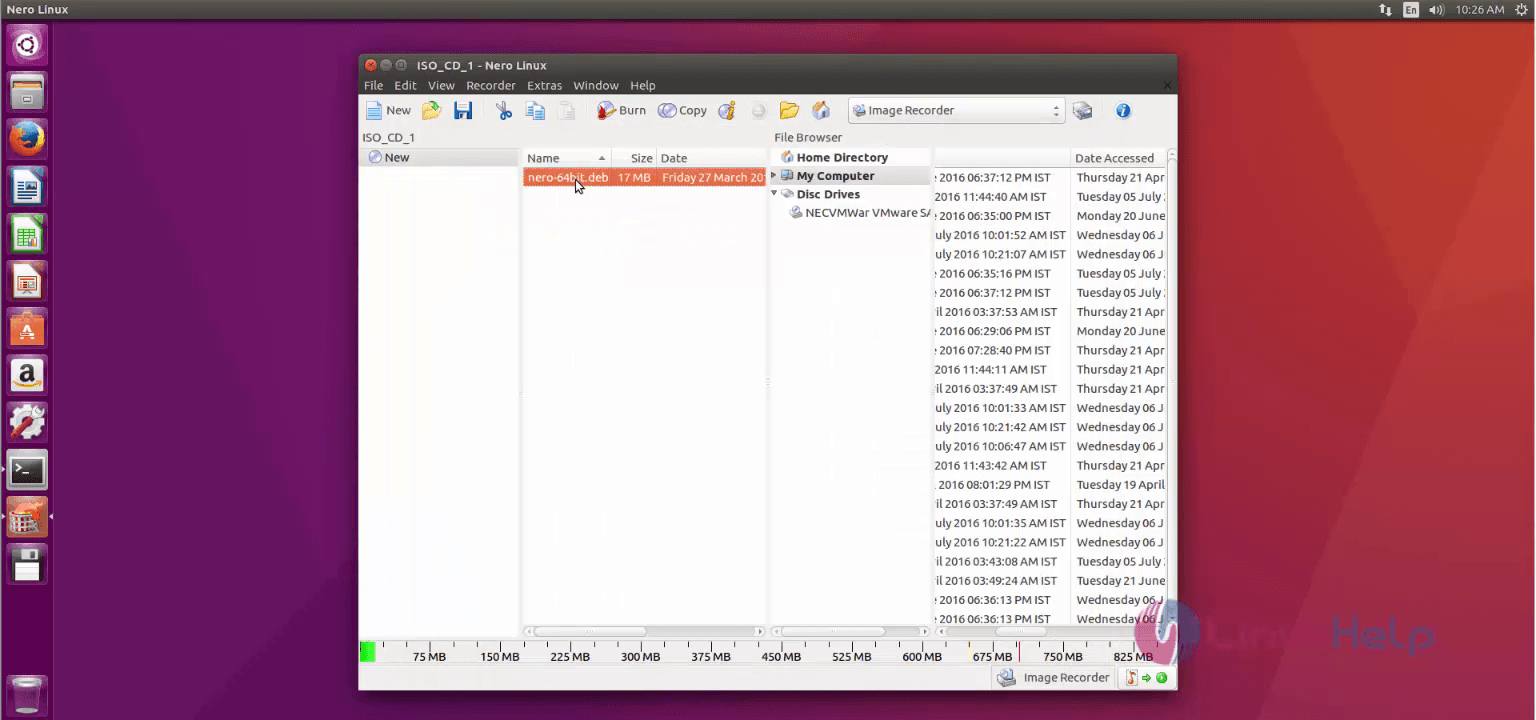
Task: Open Files manager from launcher
Action: [27, 91]
